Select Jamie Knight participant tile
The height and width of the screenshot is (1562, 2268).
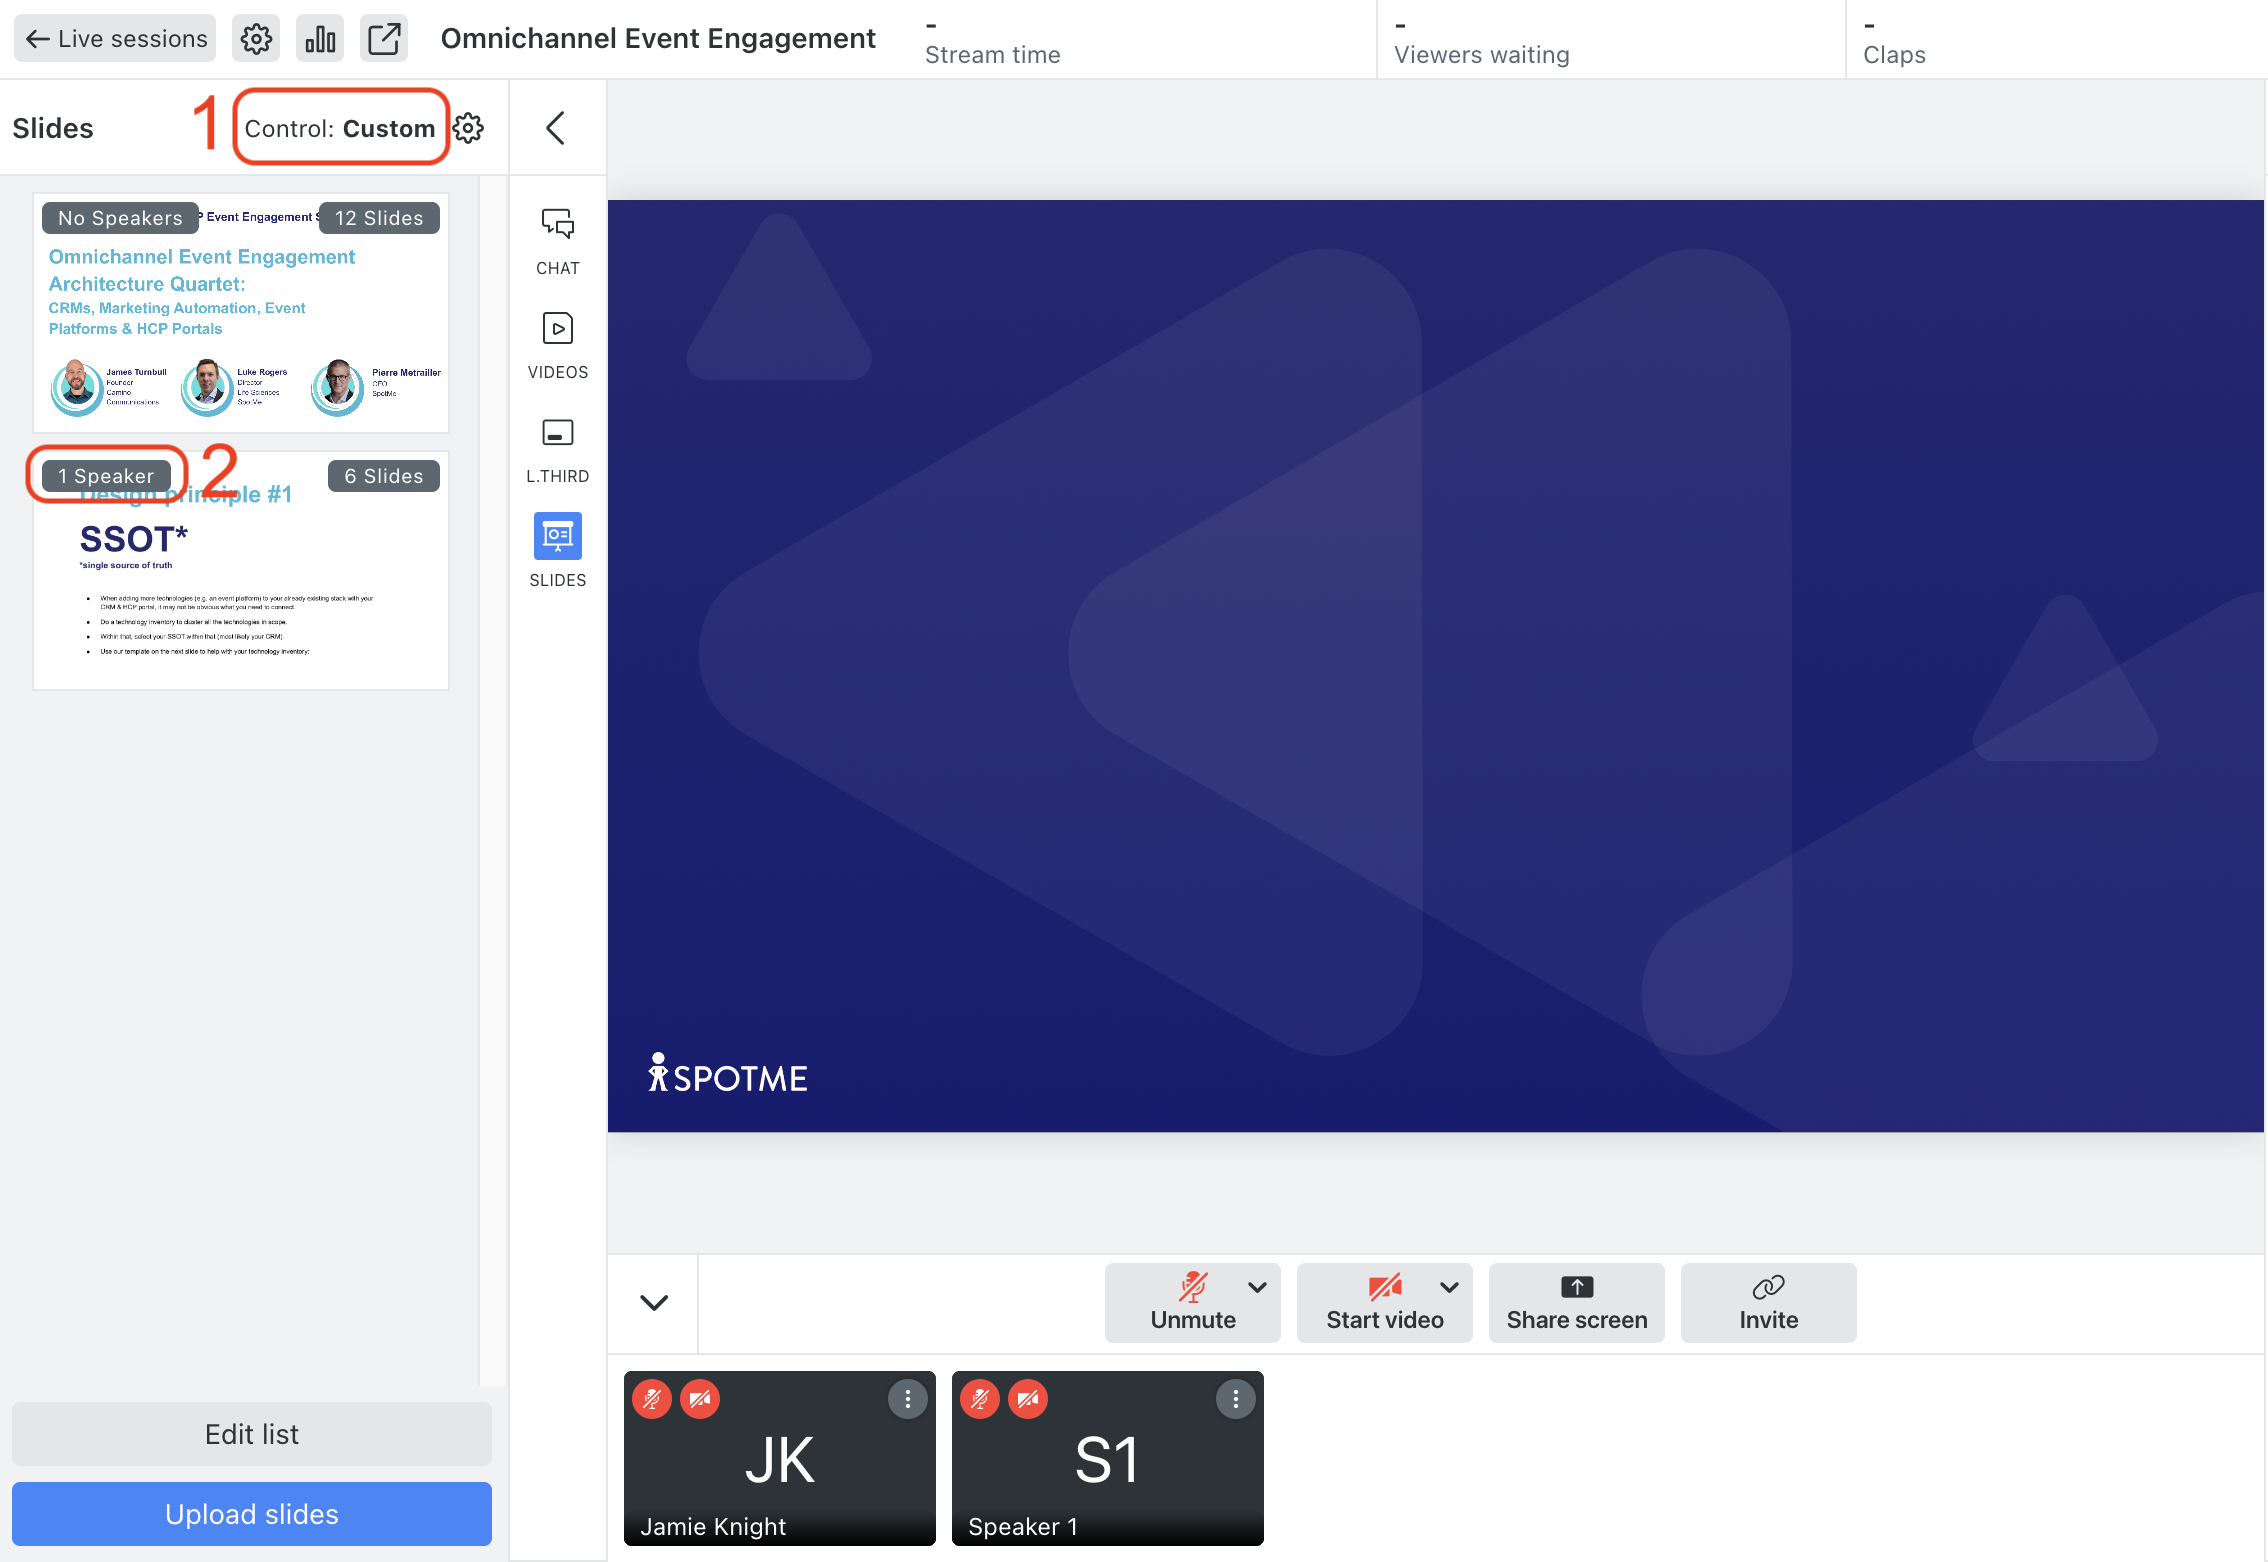coord(780,1458)
